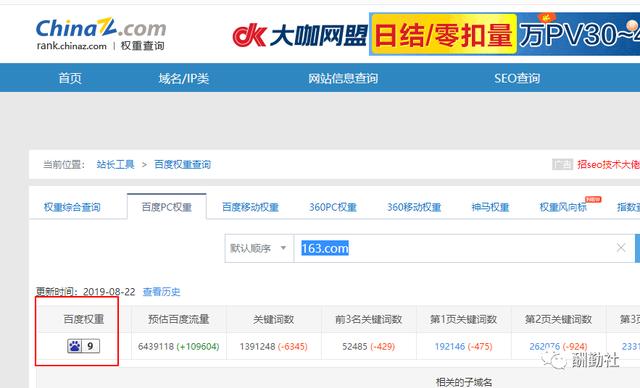640x388 pixels.
Task: Click the top-3 keyword value 52485
Action: coord(355,346)
